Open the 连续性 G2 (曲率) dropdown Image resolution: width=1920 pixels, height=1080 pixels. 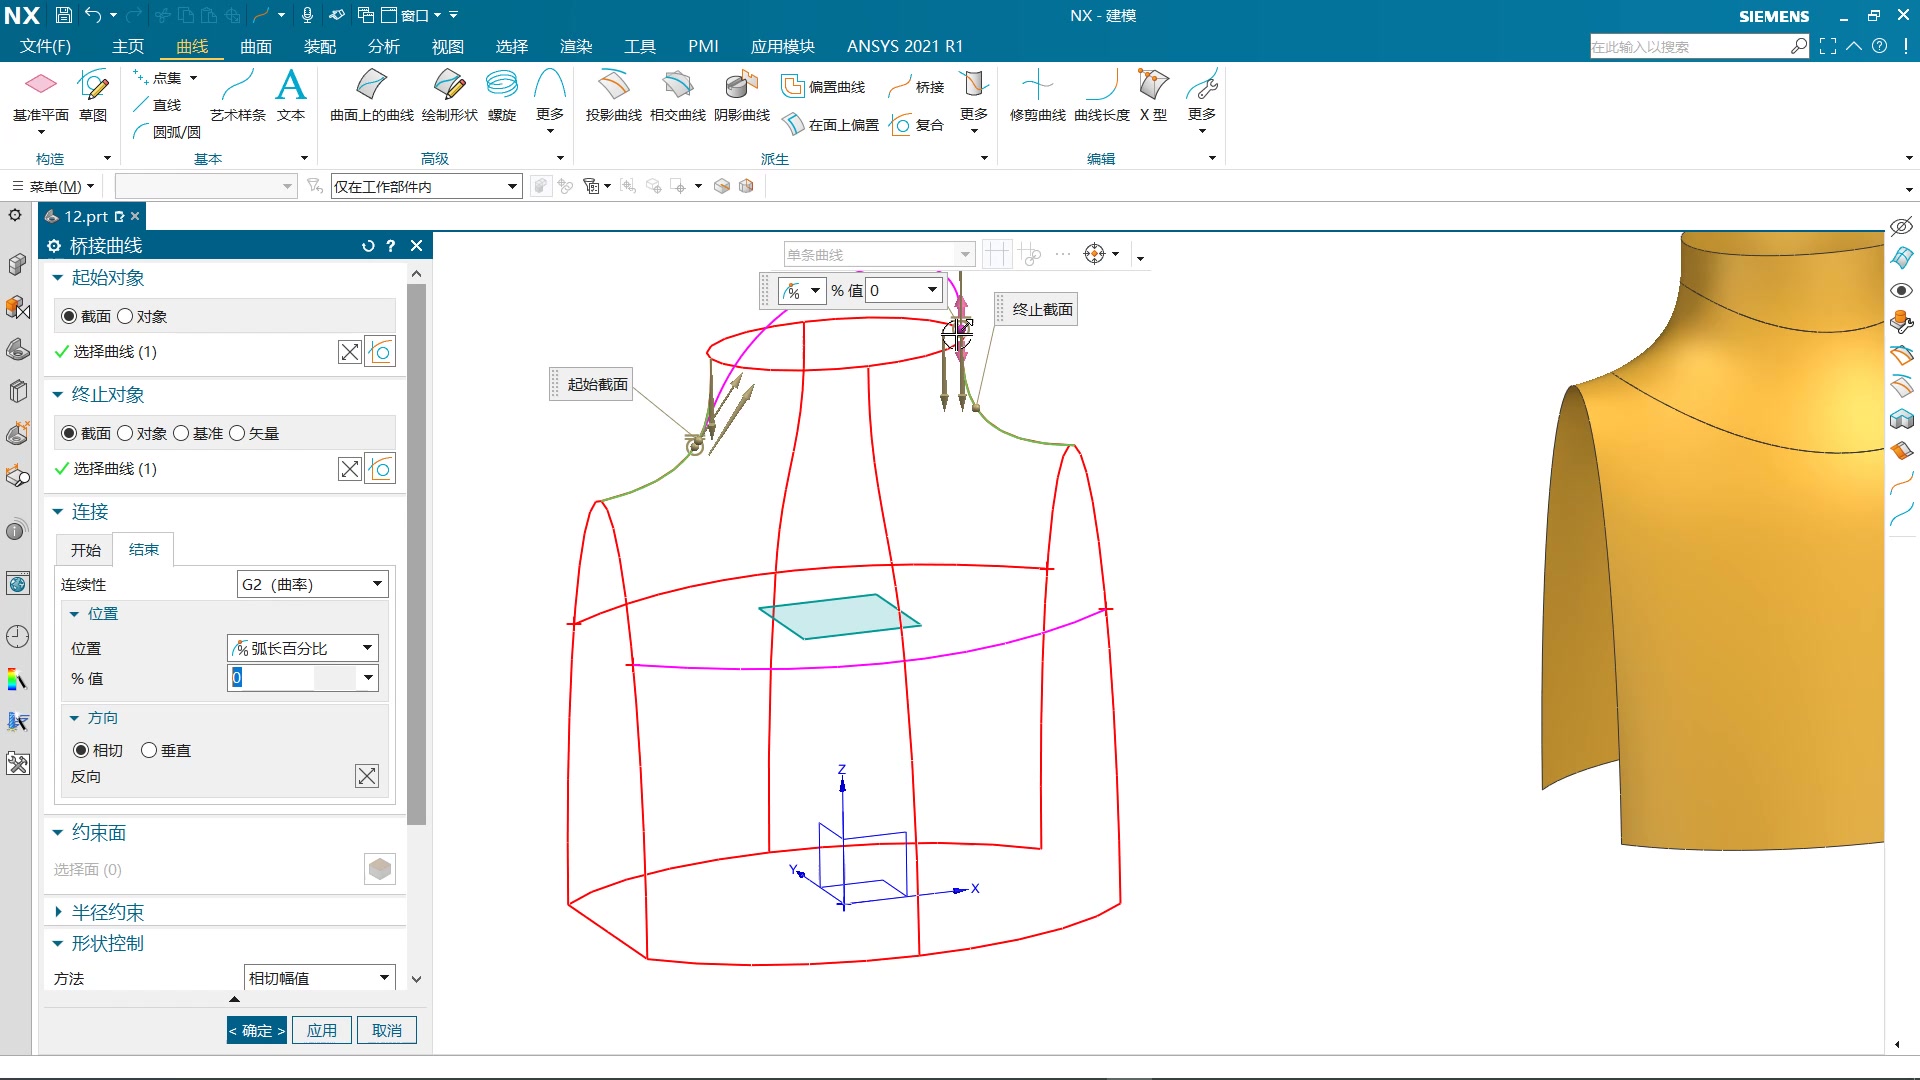point(312,584)
